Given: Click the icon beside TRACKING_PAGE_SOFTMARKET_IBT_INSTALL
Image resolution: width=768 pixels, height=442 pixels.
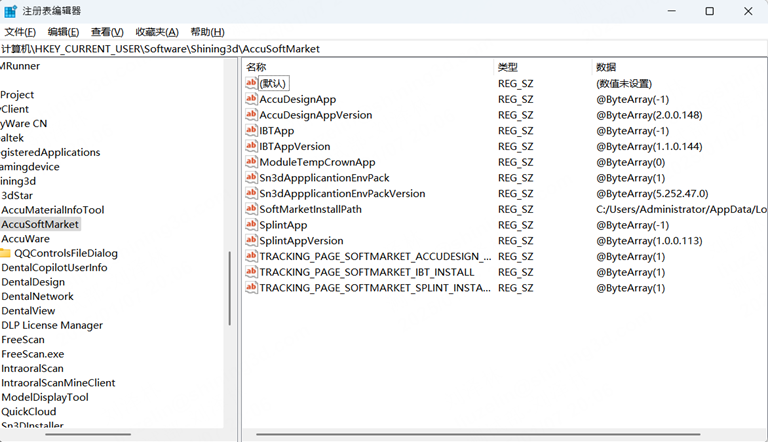Looking at the screenshot, I should click(x=251, y=271).
